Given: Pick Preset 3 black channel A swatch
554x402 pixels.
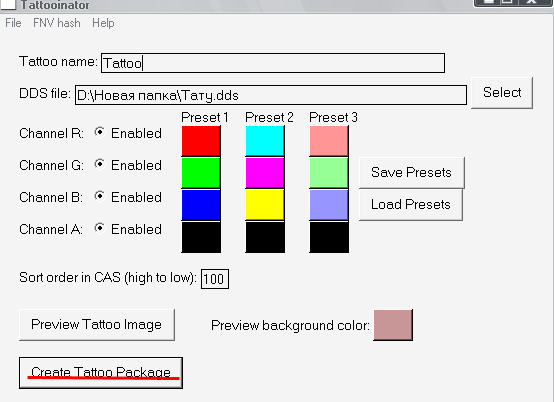Looking at the screenshot, I should click(x=329, y=237).
